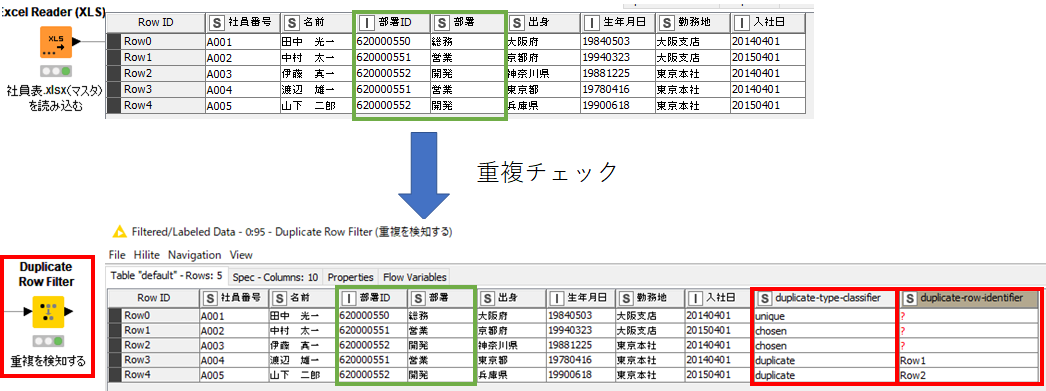
Task: Click 19900618 in the upper table
Action: coord(618,105)
